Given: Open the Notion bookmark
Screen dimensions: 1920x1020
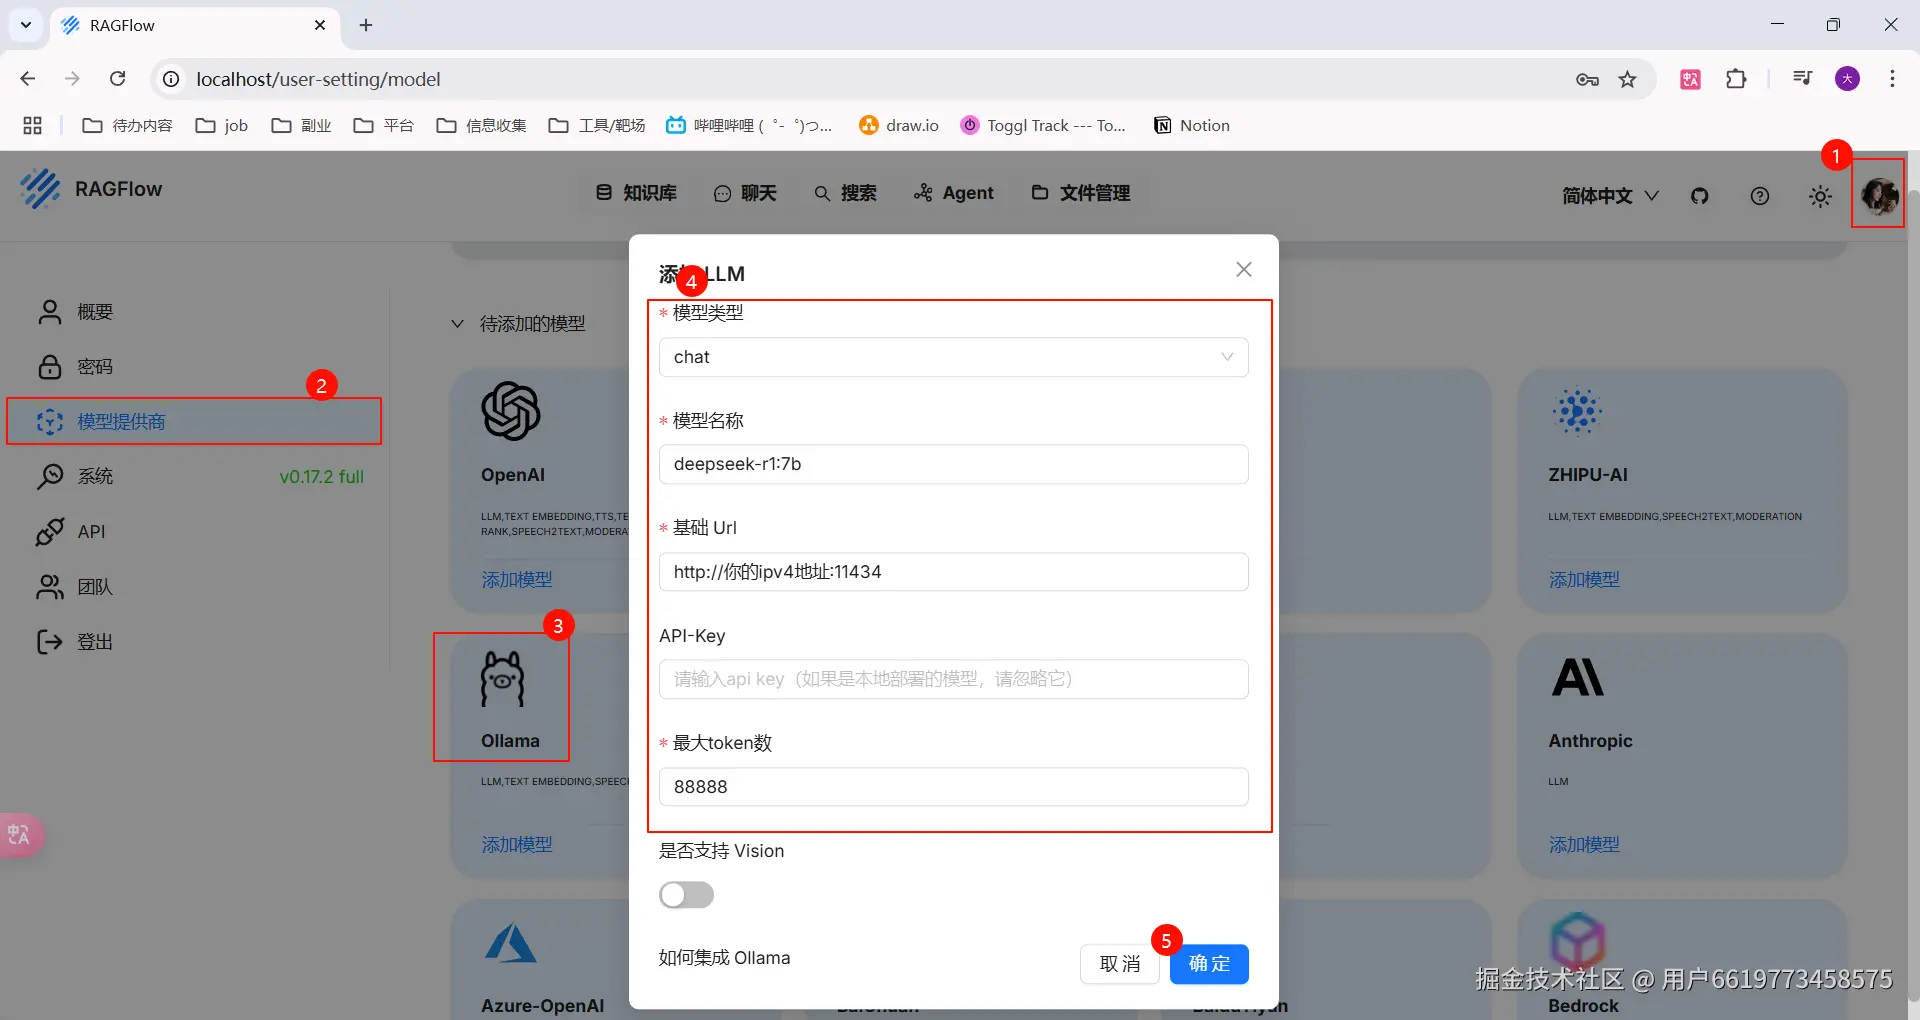Looking at the screenshot, I should click(x=1192, y=125).
